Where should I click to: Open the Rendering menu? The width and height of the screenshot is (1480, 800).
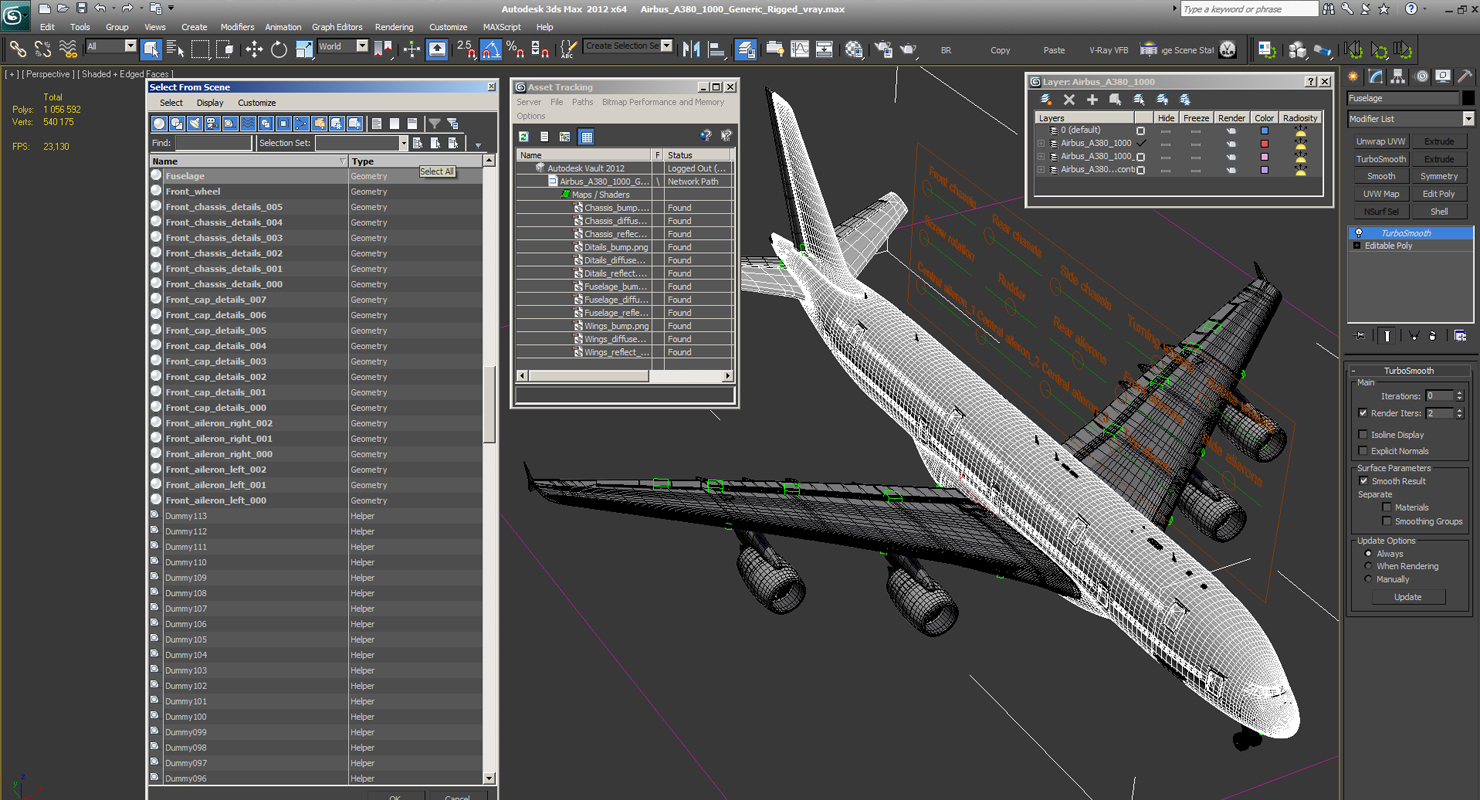[394, 27]
